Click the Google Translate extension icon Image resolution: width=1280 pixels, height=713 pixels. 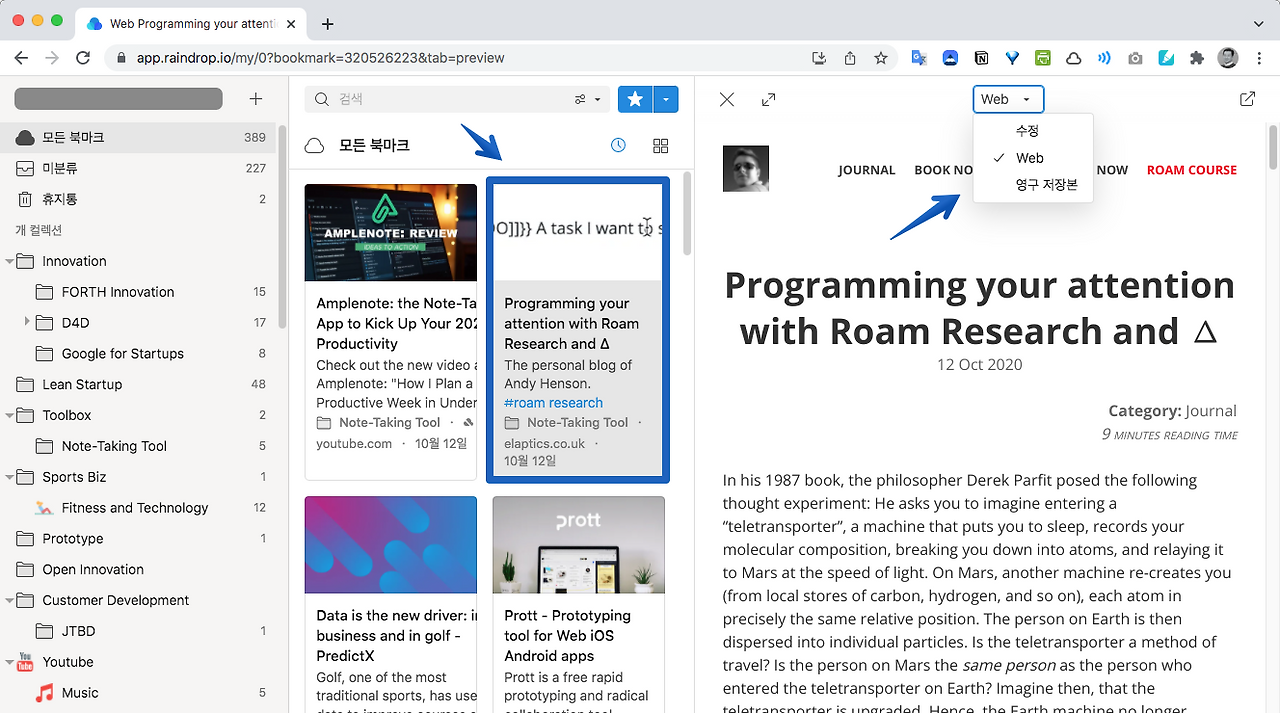919,58
